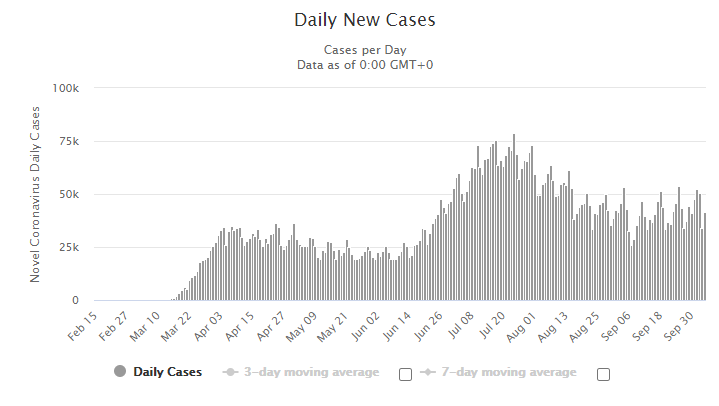This screenshot has width=719, height=406.
Task: Click the 100k y-axis label
Action: tap(66, 88)
